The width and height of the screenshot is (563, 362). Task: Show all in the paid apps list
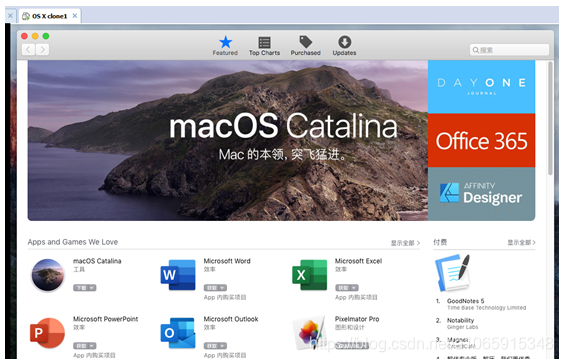pyautogui.click(x=521, y=242)
